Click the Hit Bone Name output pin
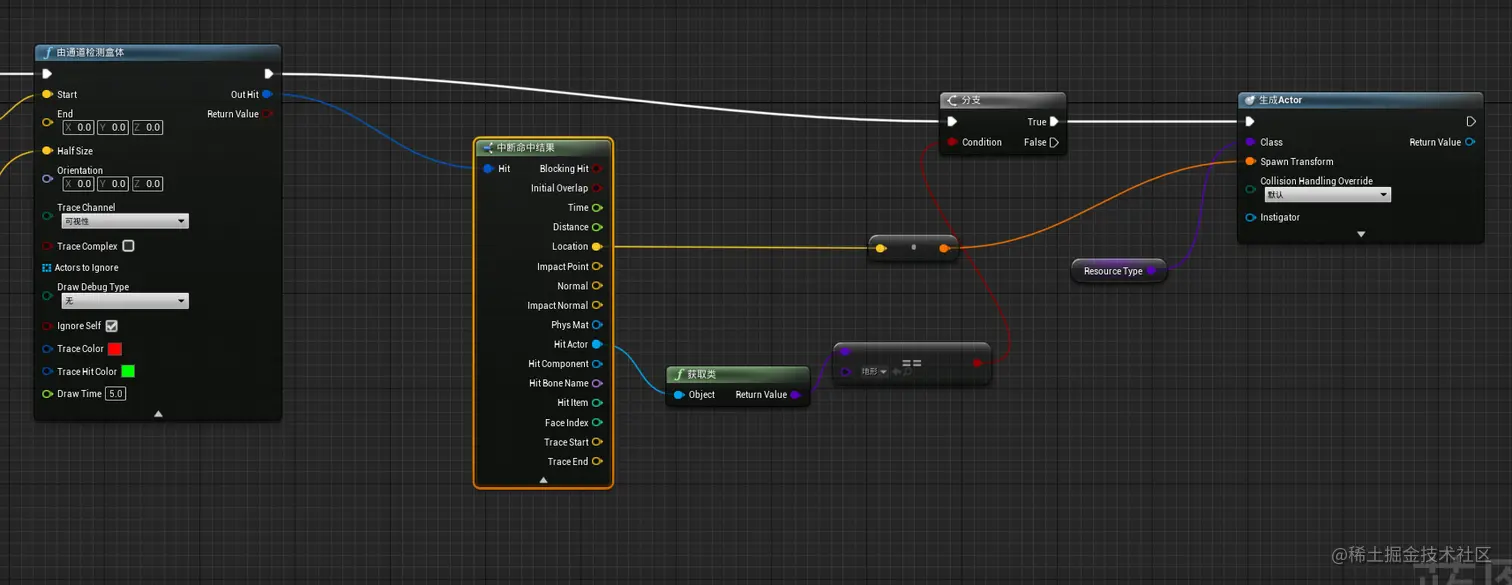This screenshot has width=1512, height=585. tap(597, 383)
